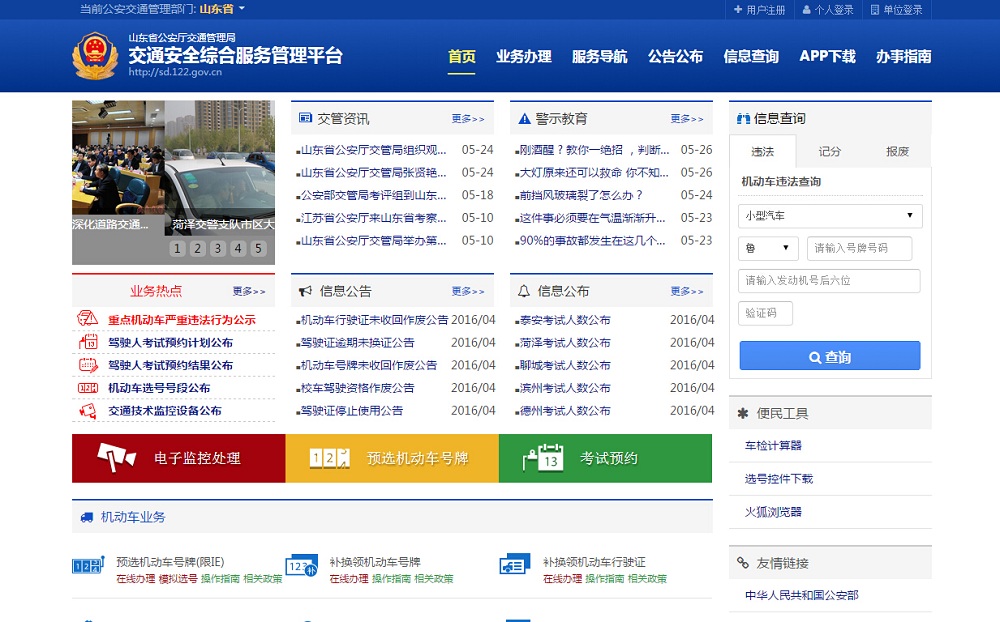Image resolution: width=1000 pixels, height=622 pixels.
Task: Click the news carousel image
Action: pyautogui.click(x=173, y=168)
